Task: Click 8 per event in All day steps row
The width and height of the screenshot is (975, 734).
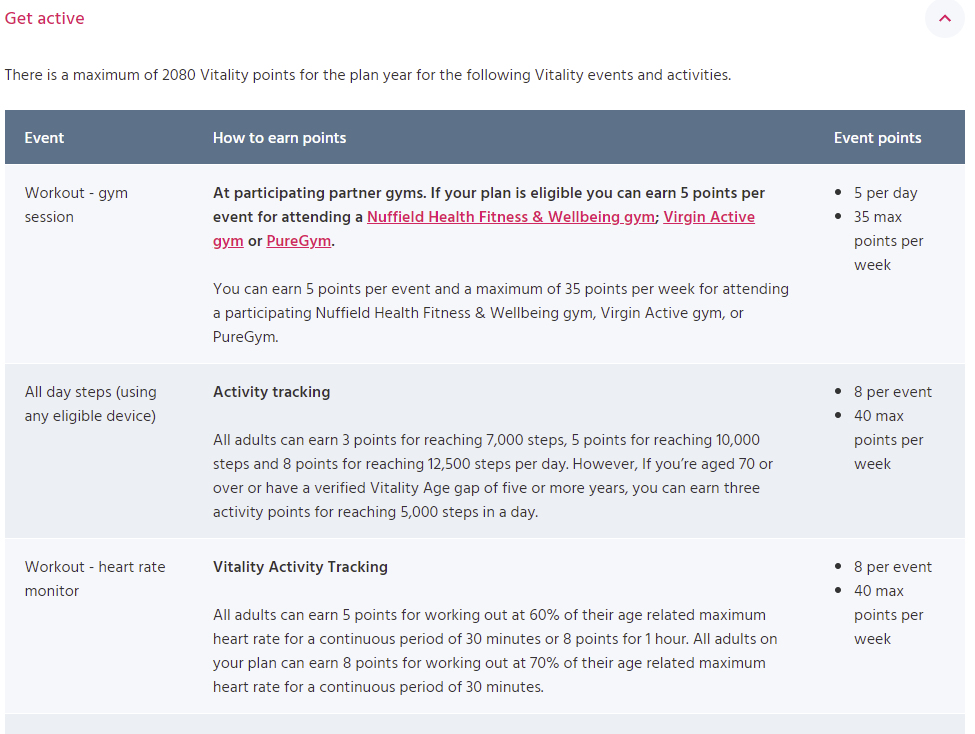Action: click(892, 392)
